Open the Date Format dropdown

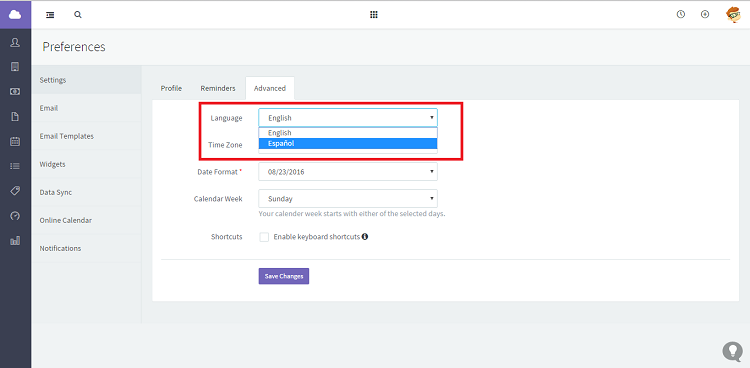tap(348, 171)
